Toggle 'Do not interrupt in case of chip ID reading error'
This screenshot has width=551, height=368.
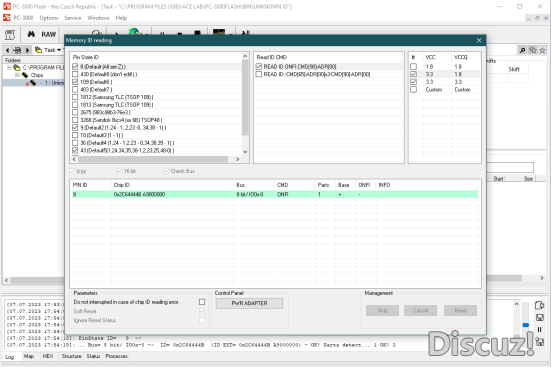pos(202,302)
